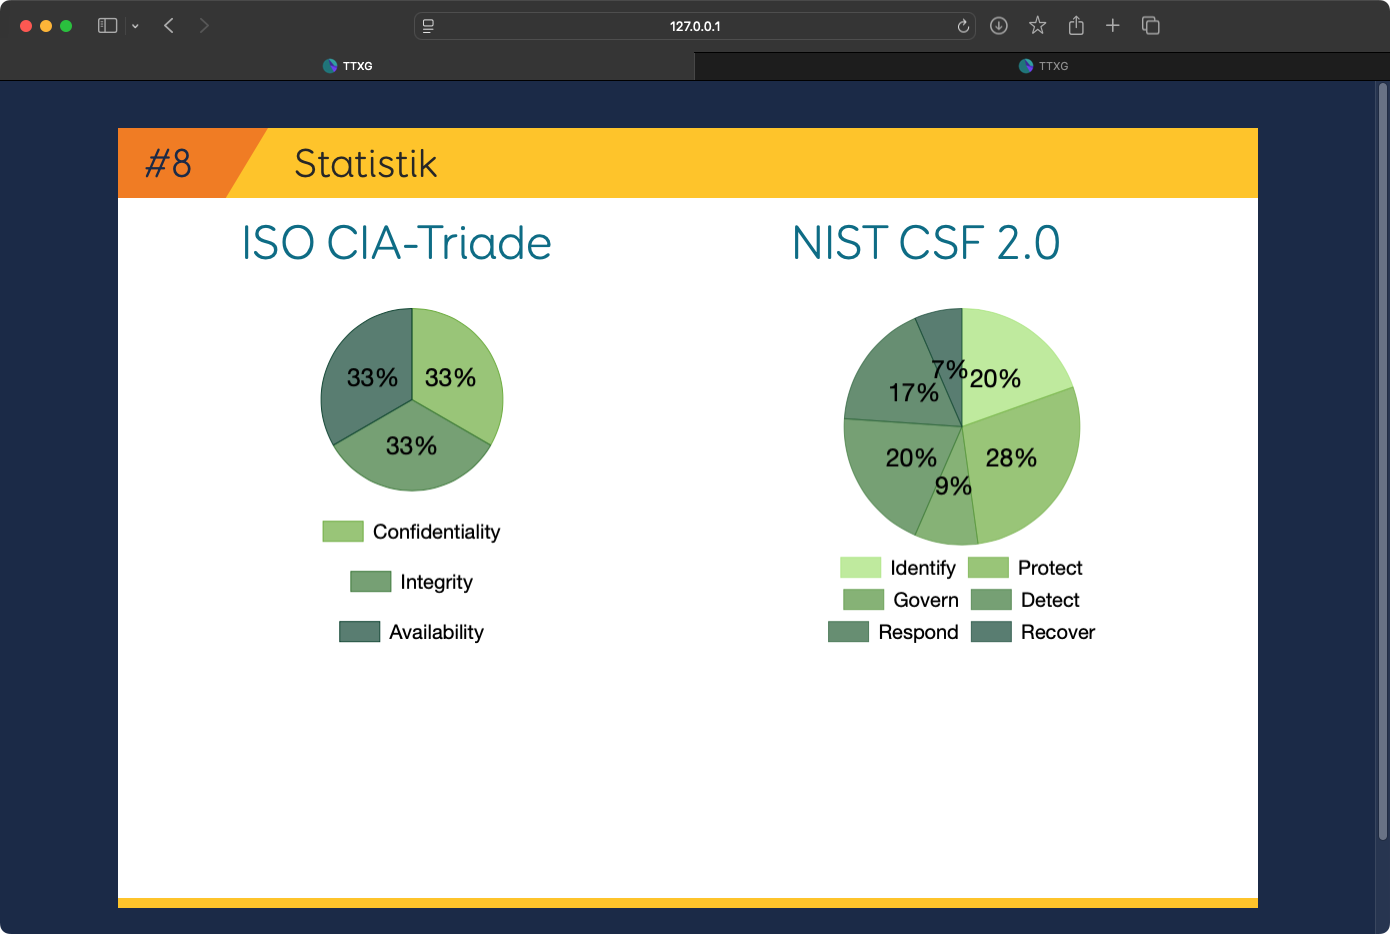
Task: Click the Protect legend label
Action: click(x=1050, y=568)
